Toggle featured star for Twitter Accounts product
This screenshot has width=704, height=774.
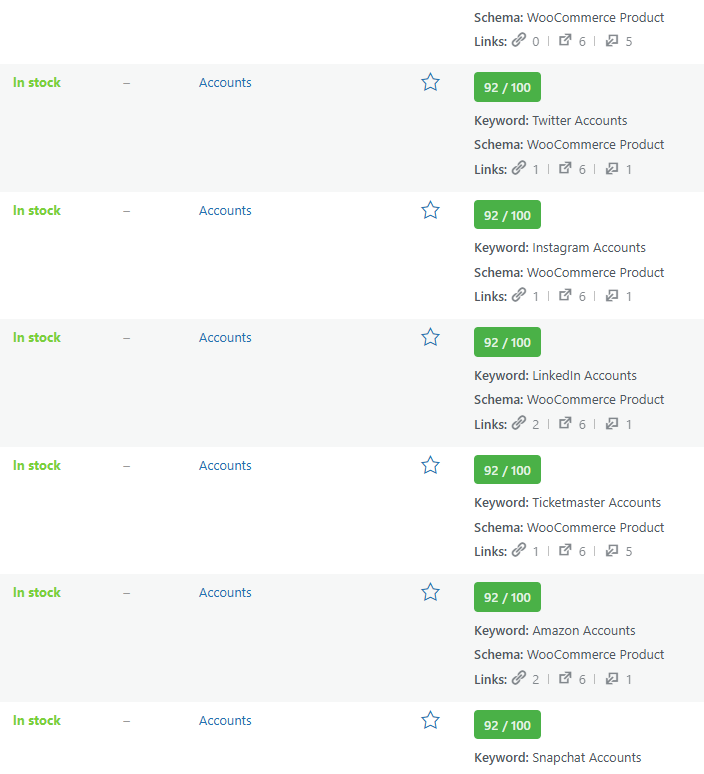pos(430,82)
